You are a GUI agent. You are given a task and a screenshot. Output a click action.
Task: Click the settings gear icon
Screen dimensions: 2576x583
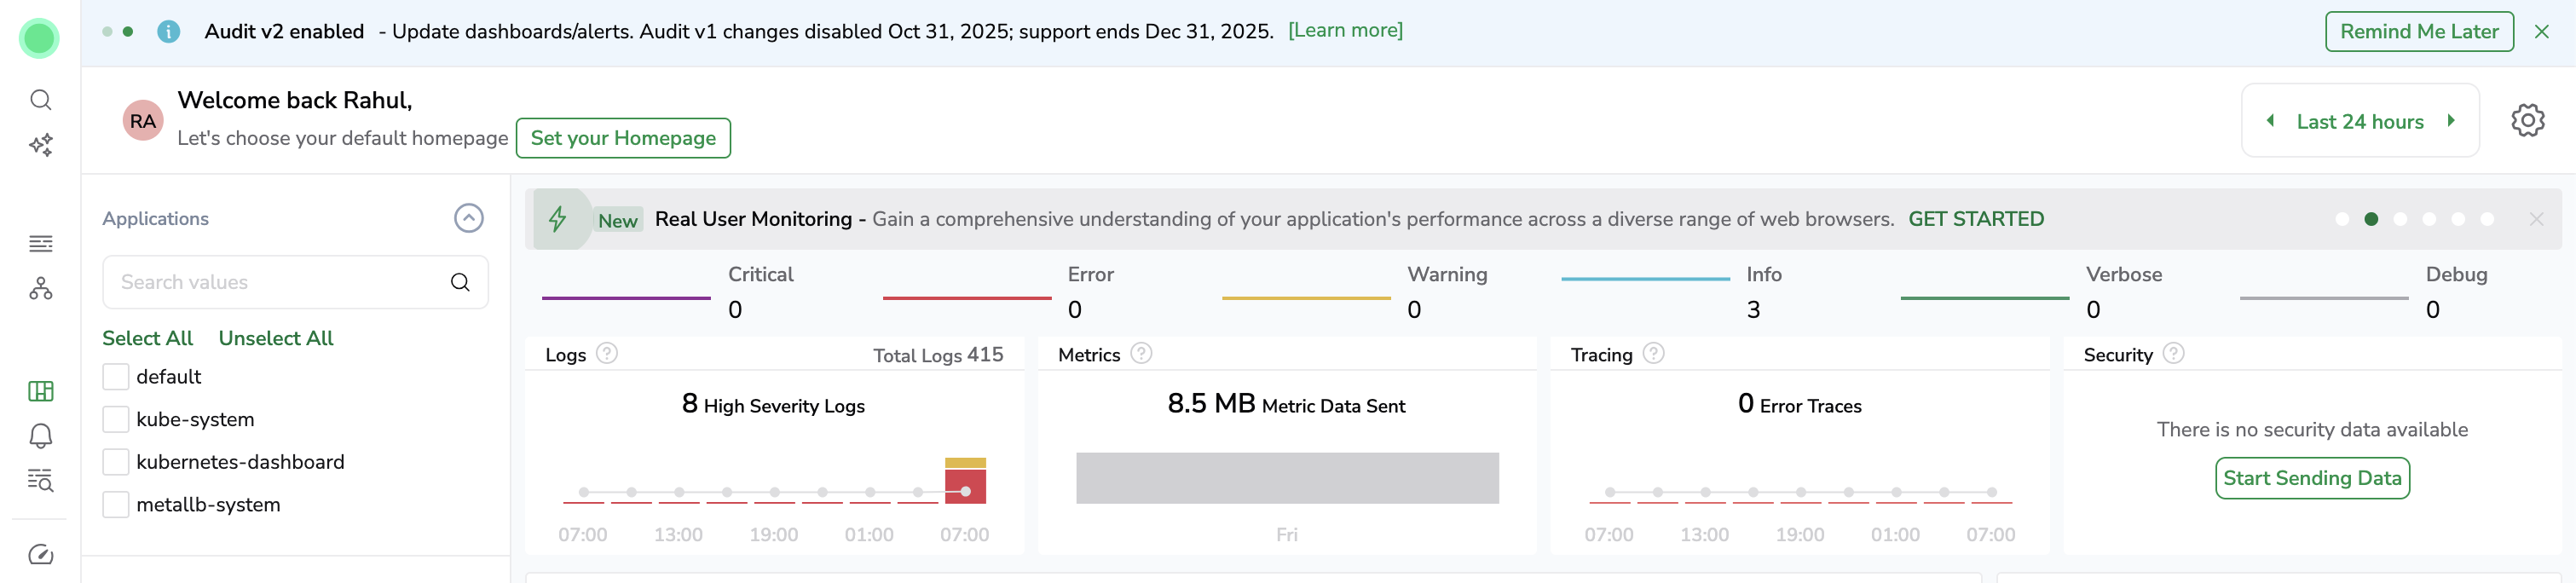click(x=2527, y=121)
